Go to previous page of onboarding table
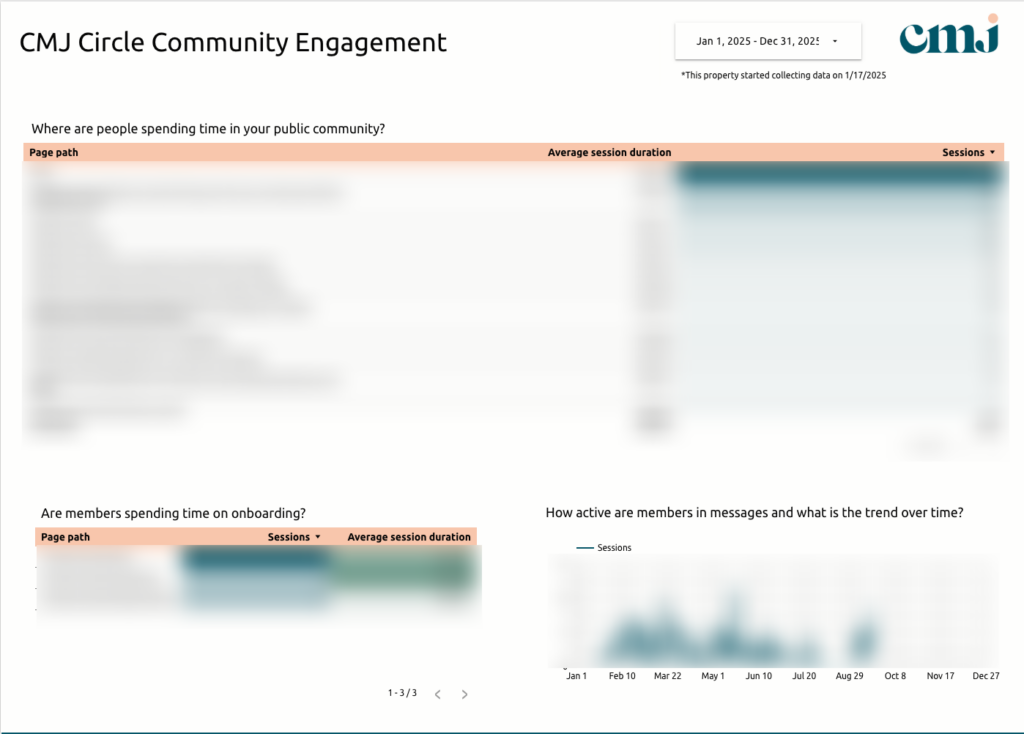Viewport: 1024px width, 734px height. (x=438, y=694)
